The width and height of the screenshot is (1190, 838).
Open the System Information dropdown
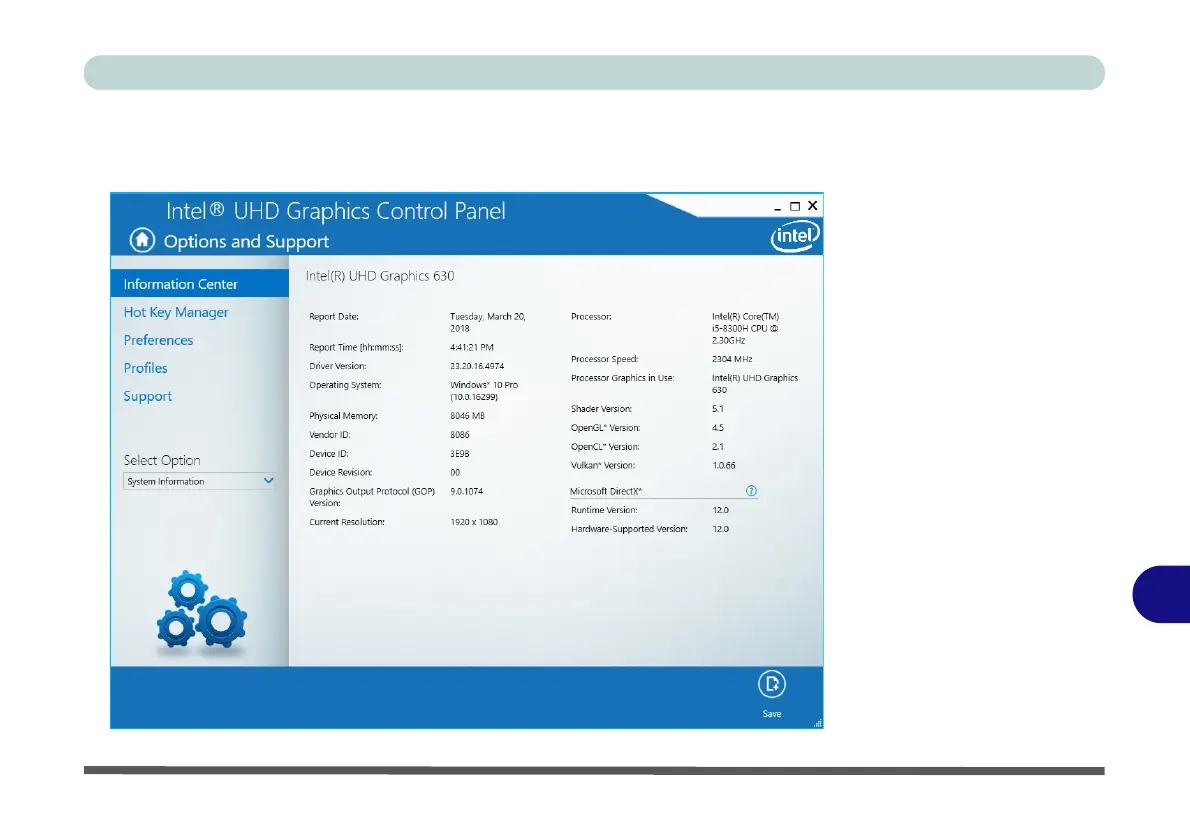point(199,481)
